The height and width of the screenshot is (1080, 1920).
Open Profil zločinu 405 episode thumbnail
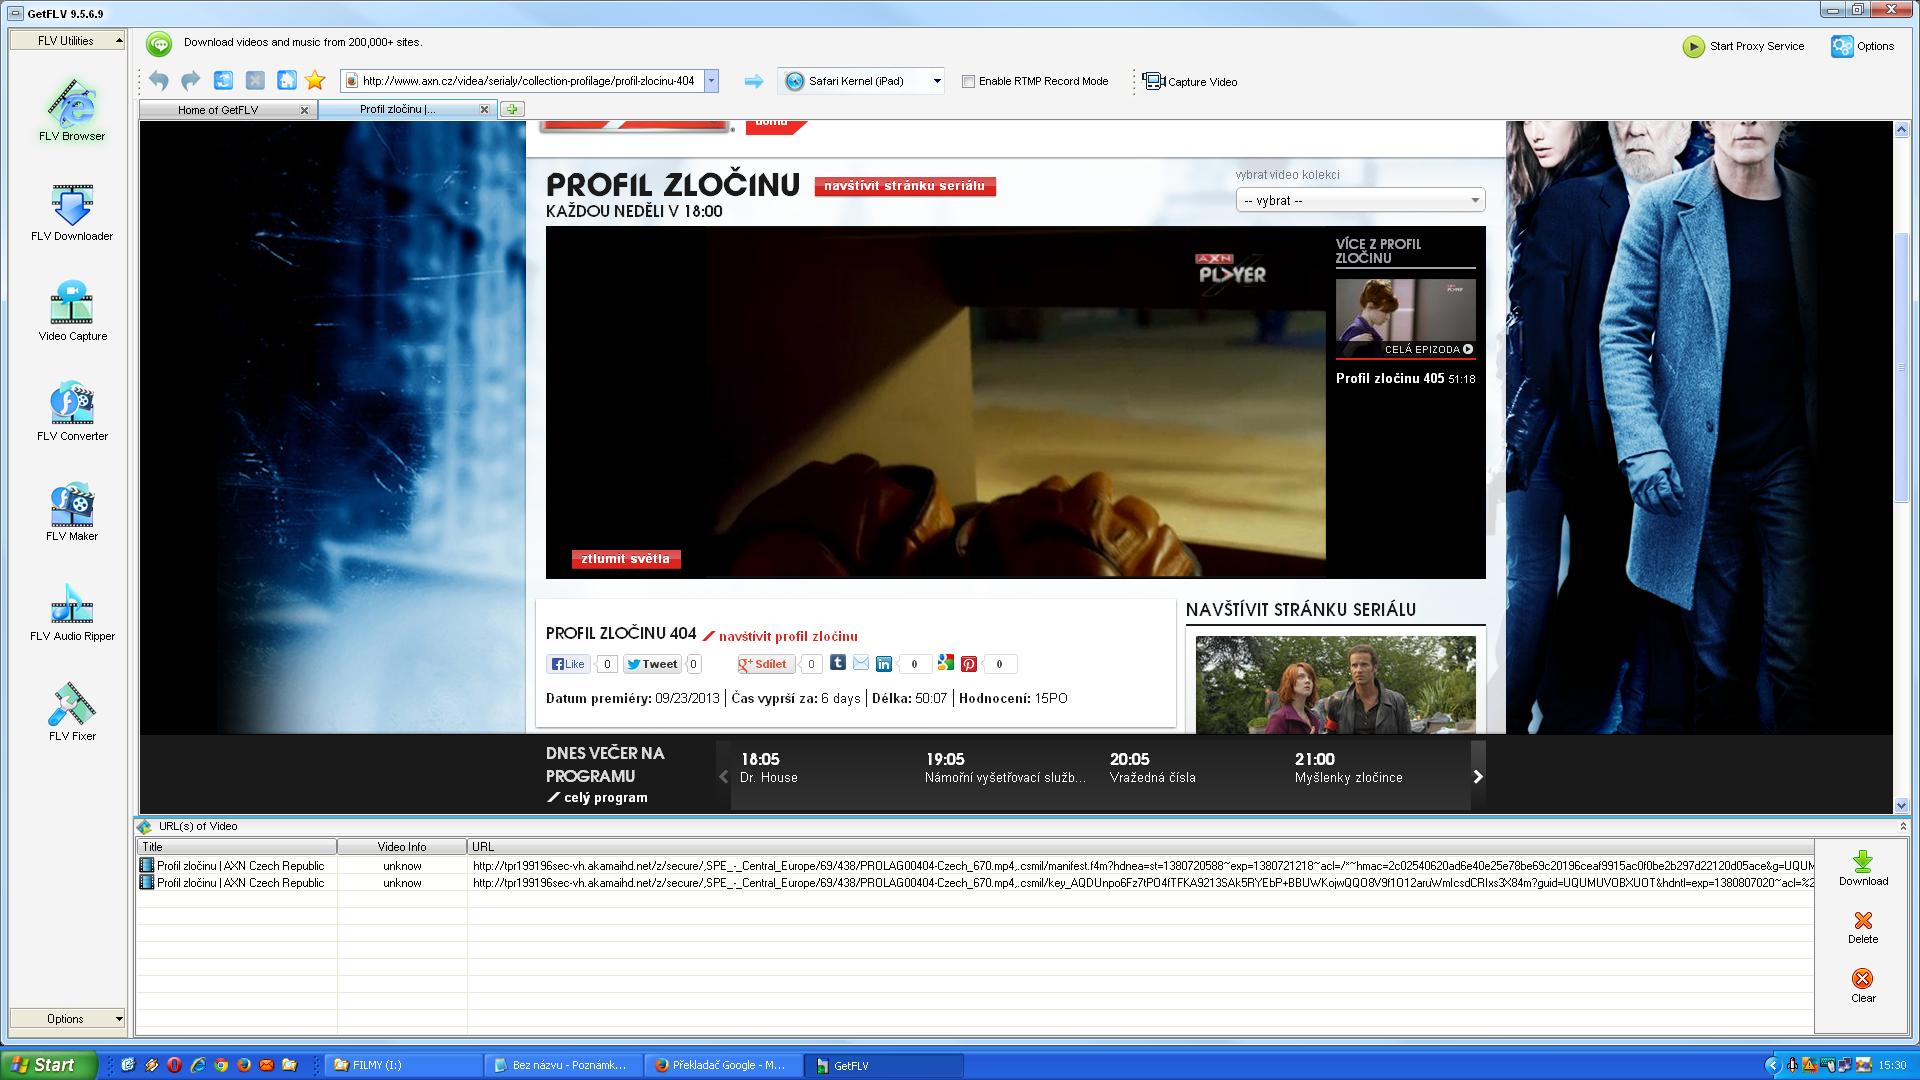(x=1405, y=318)
